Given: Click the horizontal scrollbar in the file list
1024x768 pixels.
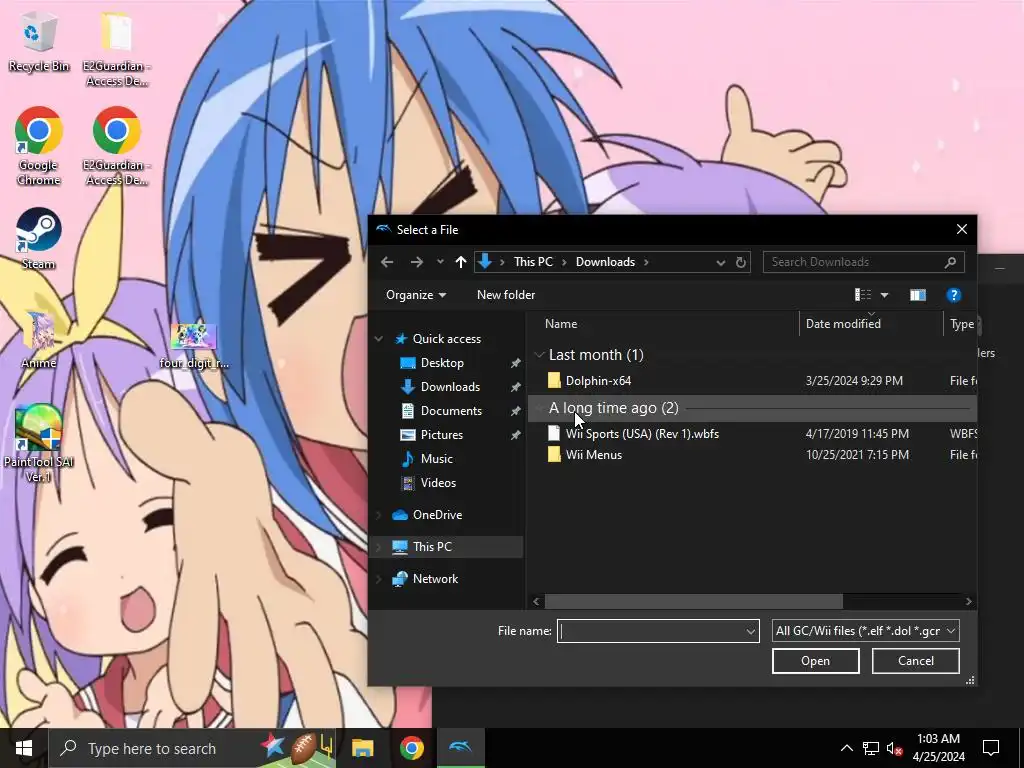Looking at the screenshot, I should coord(694,601).
